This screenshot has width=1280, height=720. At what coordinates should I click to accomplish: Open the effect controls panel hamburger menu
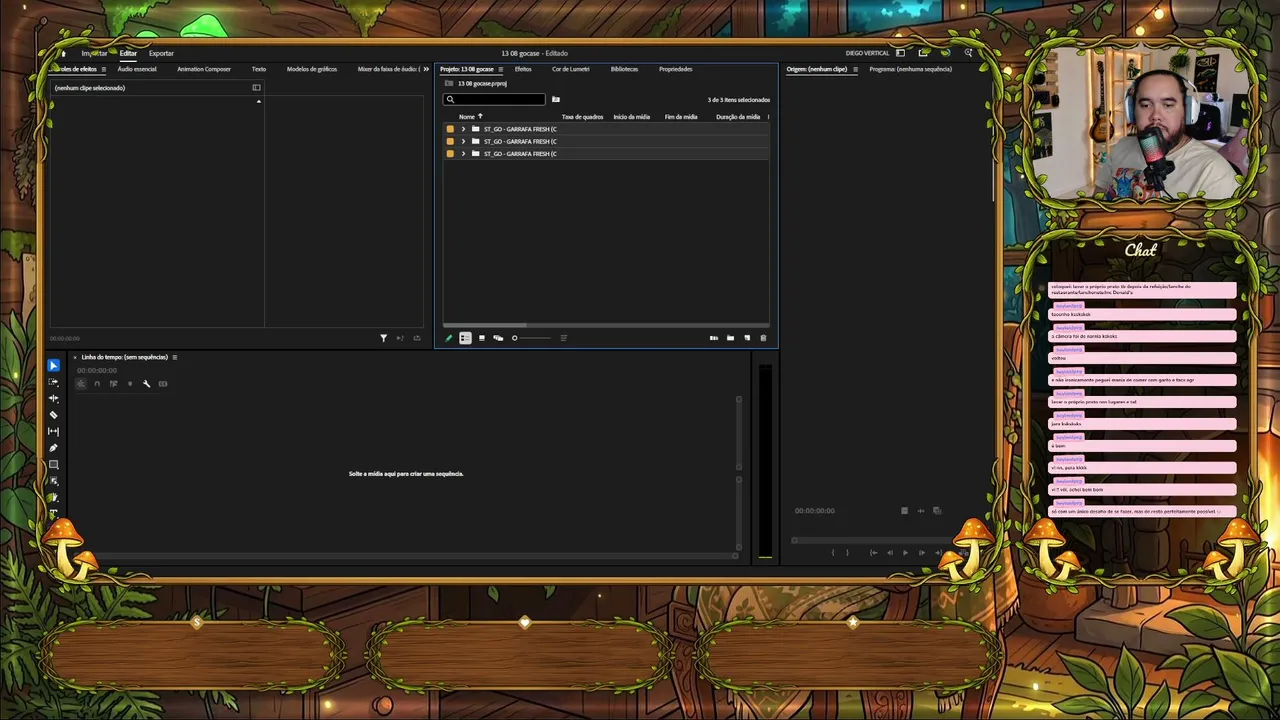104,69
